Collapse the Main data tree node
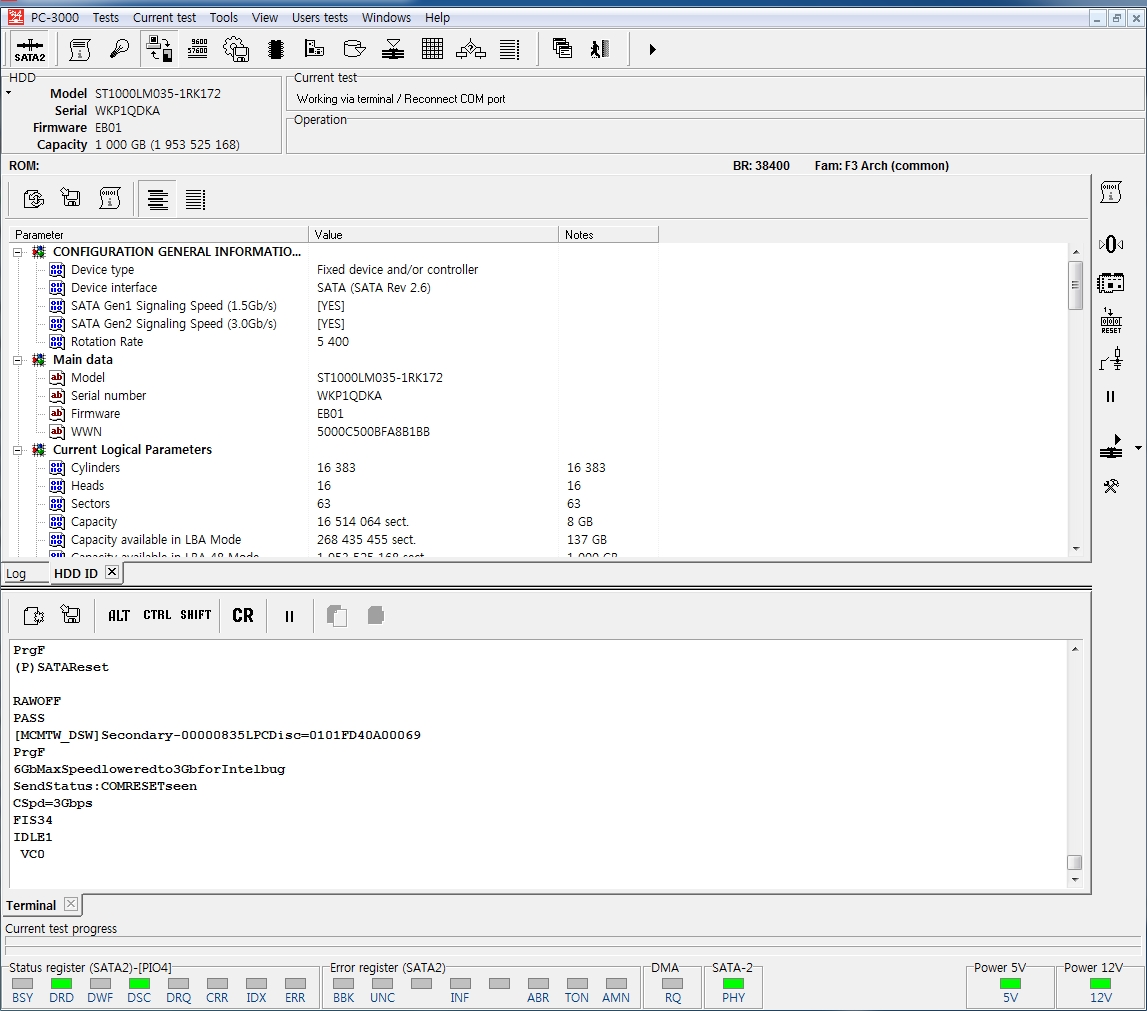 (x=18, y=360)
